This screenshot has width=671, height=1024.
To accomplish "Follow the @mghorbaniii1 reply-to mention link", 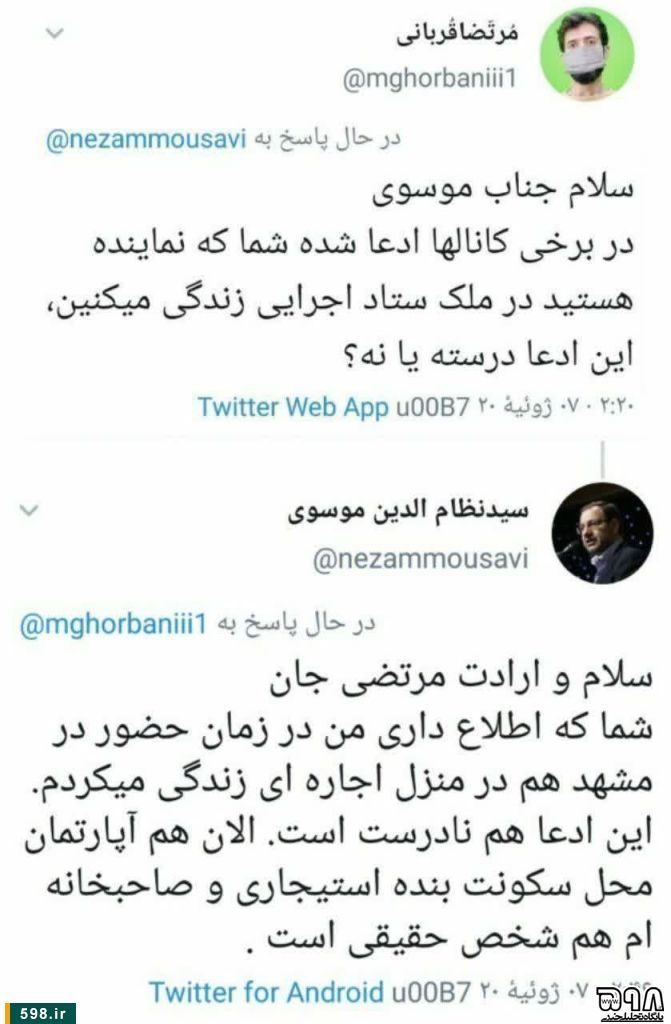I will click(113, 624).
